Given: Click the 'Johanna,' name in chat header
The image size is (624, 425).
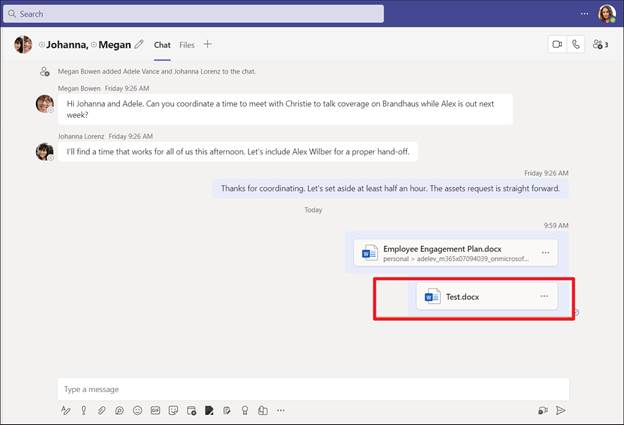Looking at the screenshot, I should point(67,45).
